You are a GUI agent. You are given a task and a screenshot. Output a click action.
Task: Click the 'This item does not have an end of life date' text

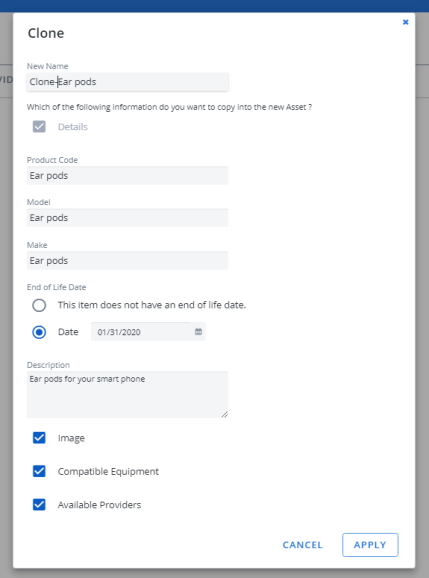tap(152, 305)
